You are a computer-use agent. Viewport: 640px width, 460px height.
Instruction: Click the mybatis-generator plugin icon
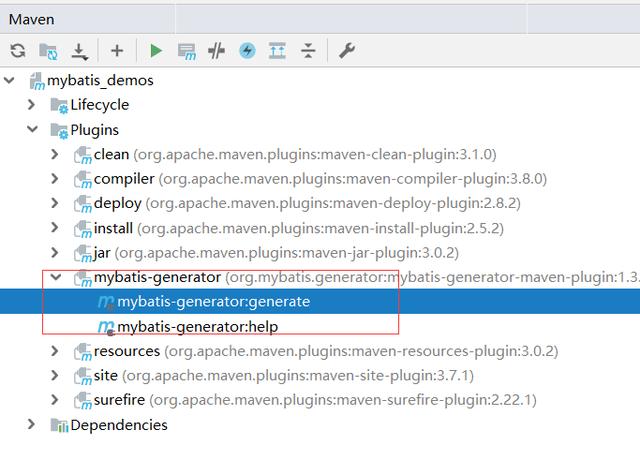coord(83,278)
